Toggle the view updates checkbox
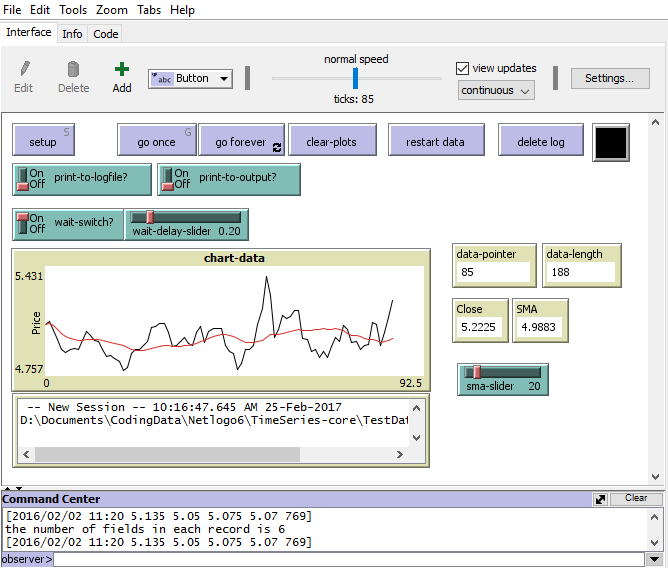The width and height of the screenshot is (668, 568). (x=462, y=69)
